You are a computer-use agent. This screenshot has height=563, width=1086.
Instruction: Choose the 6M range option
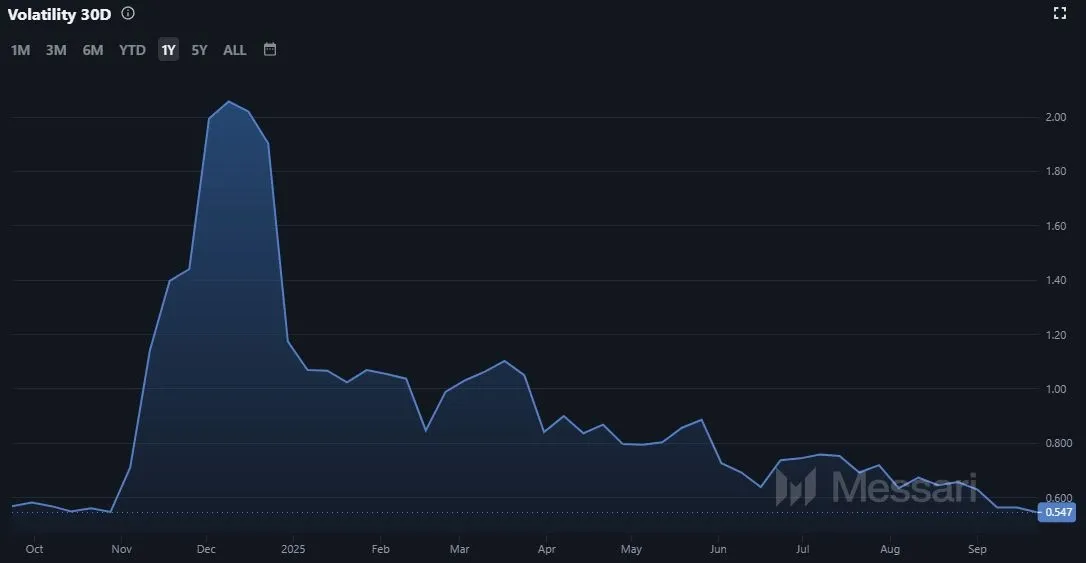tap(93, 50)
